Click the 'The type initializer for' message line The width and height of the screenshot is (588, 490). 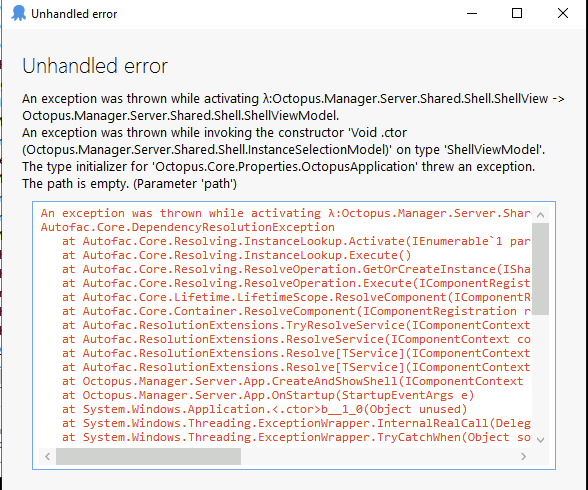point(278,166)
